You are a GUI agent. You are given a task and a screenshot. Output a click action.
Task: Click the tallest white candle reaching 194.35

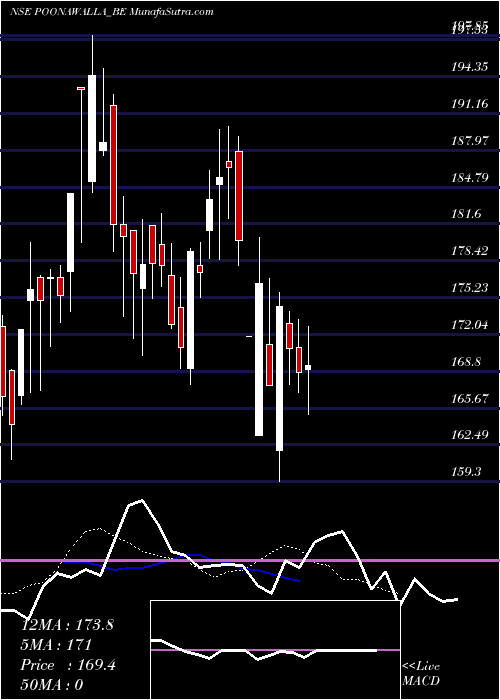pyautogui.click(x=92, y=128)
